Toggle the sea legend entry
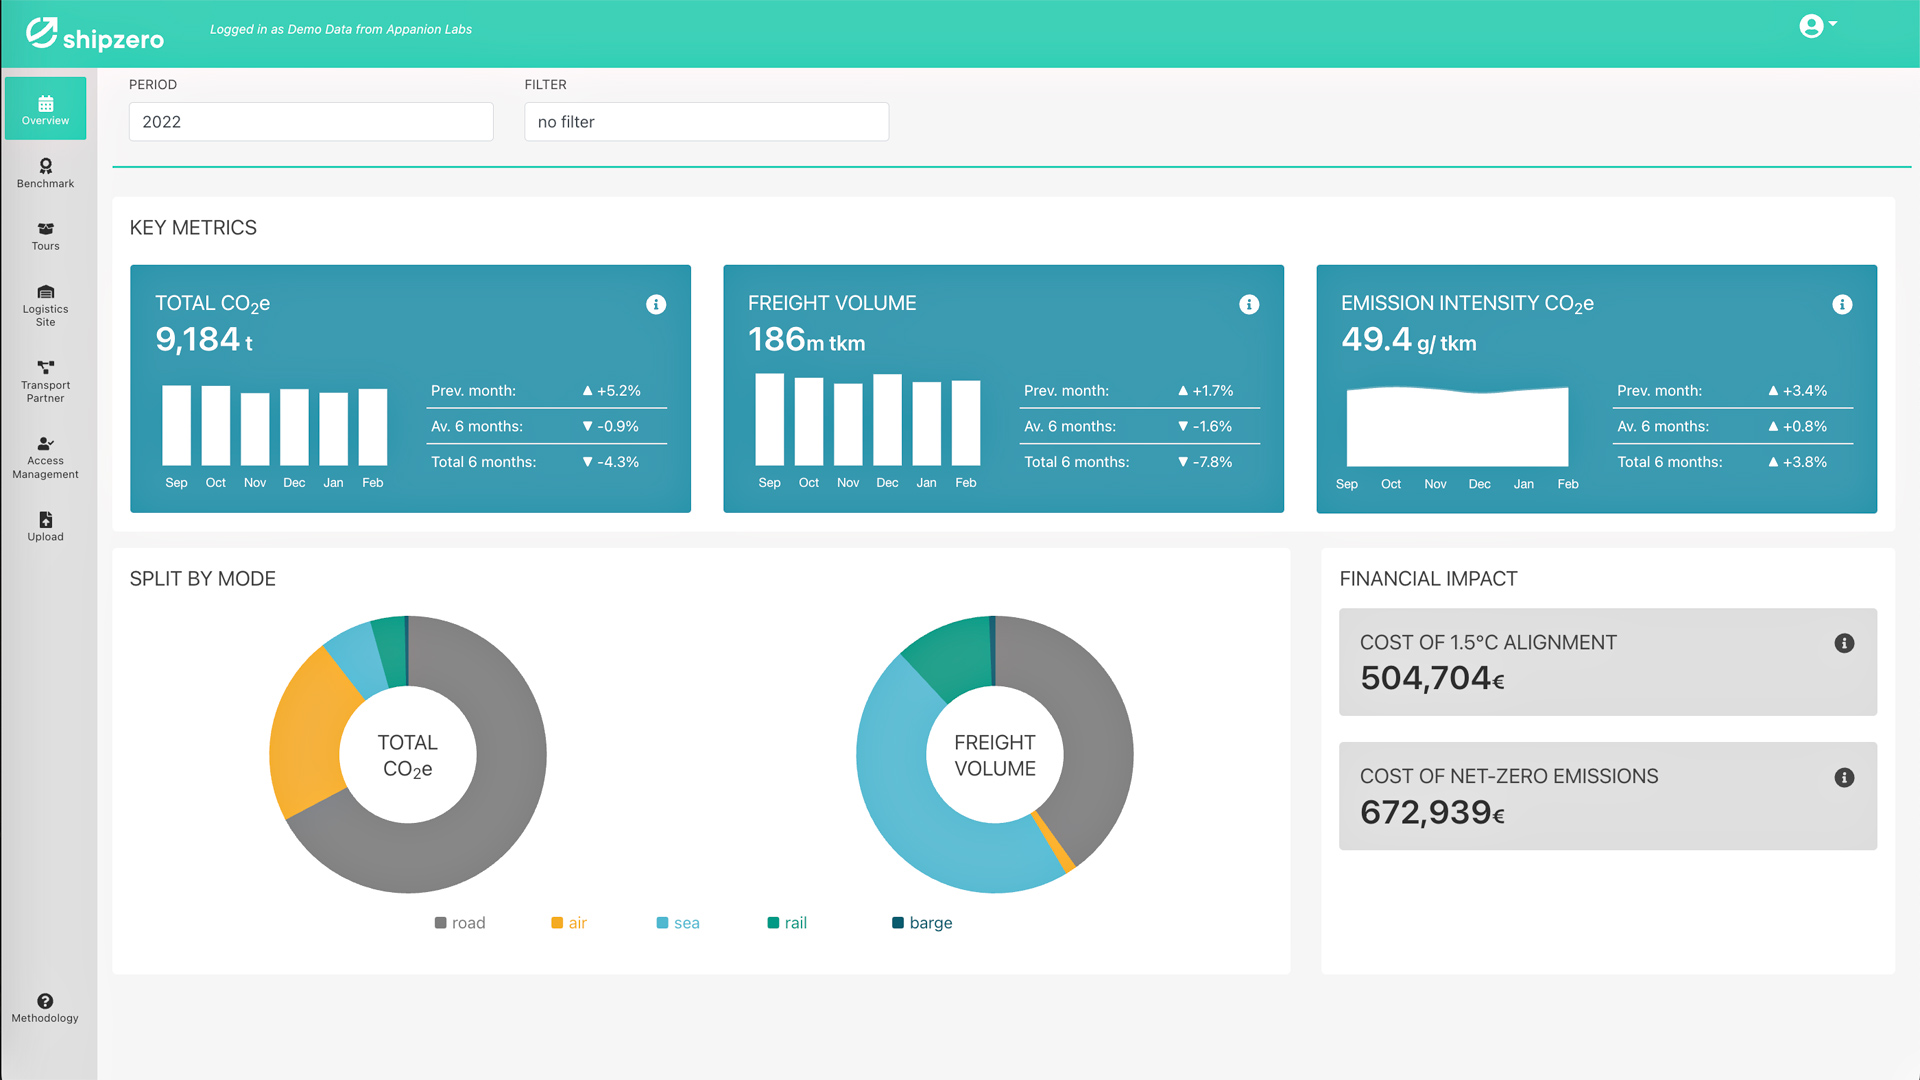Image resolution: width=1920 pixels, height=1080 pixels. click(678, 922)
